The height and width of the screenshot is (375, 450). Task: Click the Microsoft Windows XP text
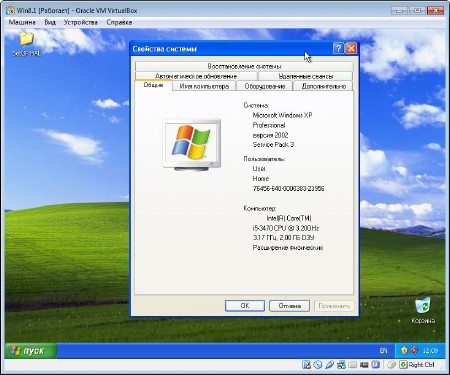click(282, 115)
